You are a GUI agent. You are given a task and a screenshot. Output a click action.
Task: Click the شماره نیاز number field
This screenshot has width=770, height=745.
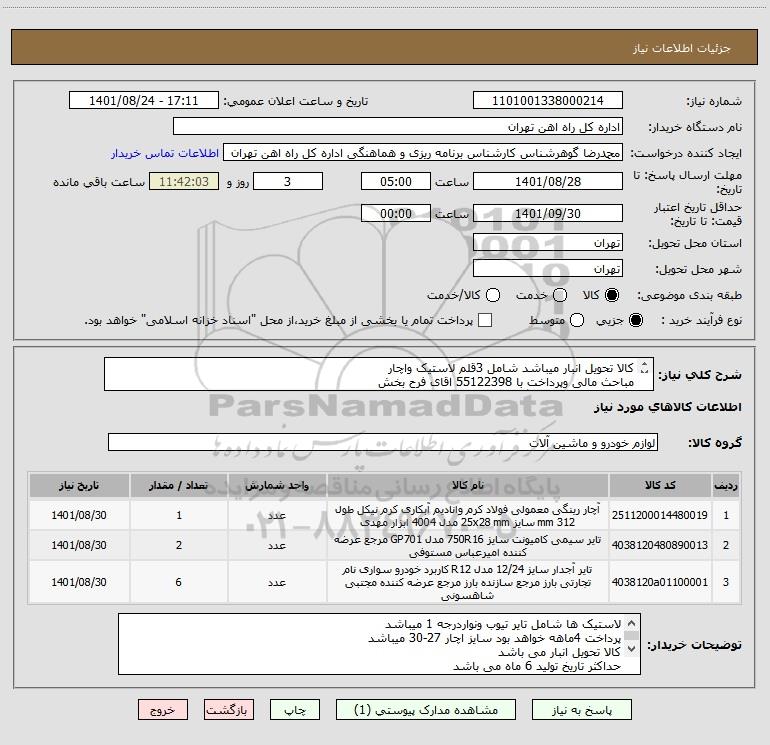pyautogui.click(x=548, y=100)
